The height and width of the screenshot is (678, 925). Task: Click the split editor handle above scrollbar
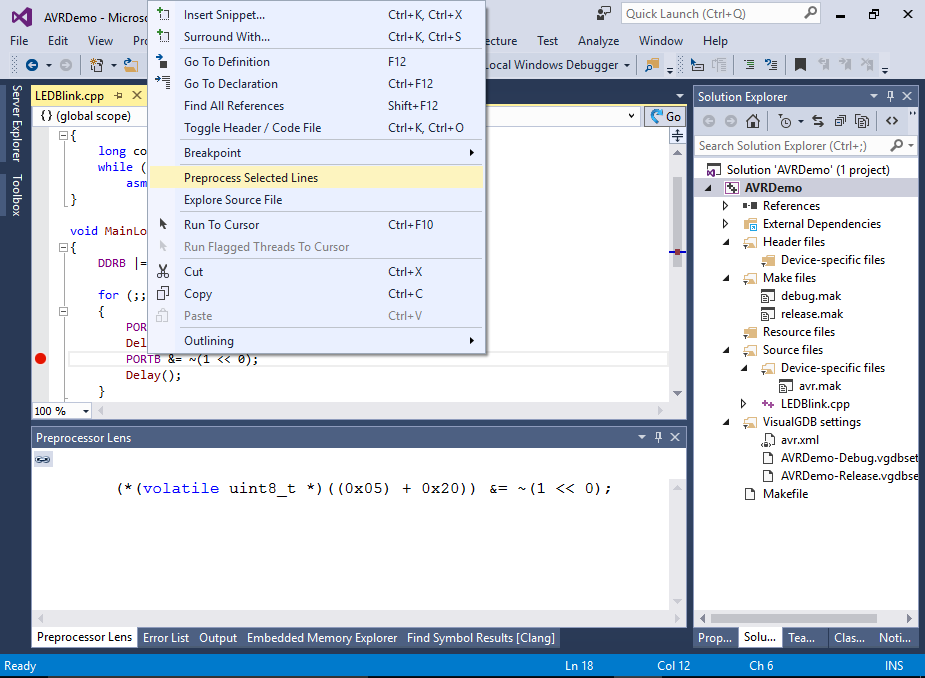(x=677, y=136)
